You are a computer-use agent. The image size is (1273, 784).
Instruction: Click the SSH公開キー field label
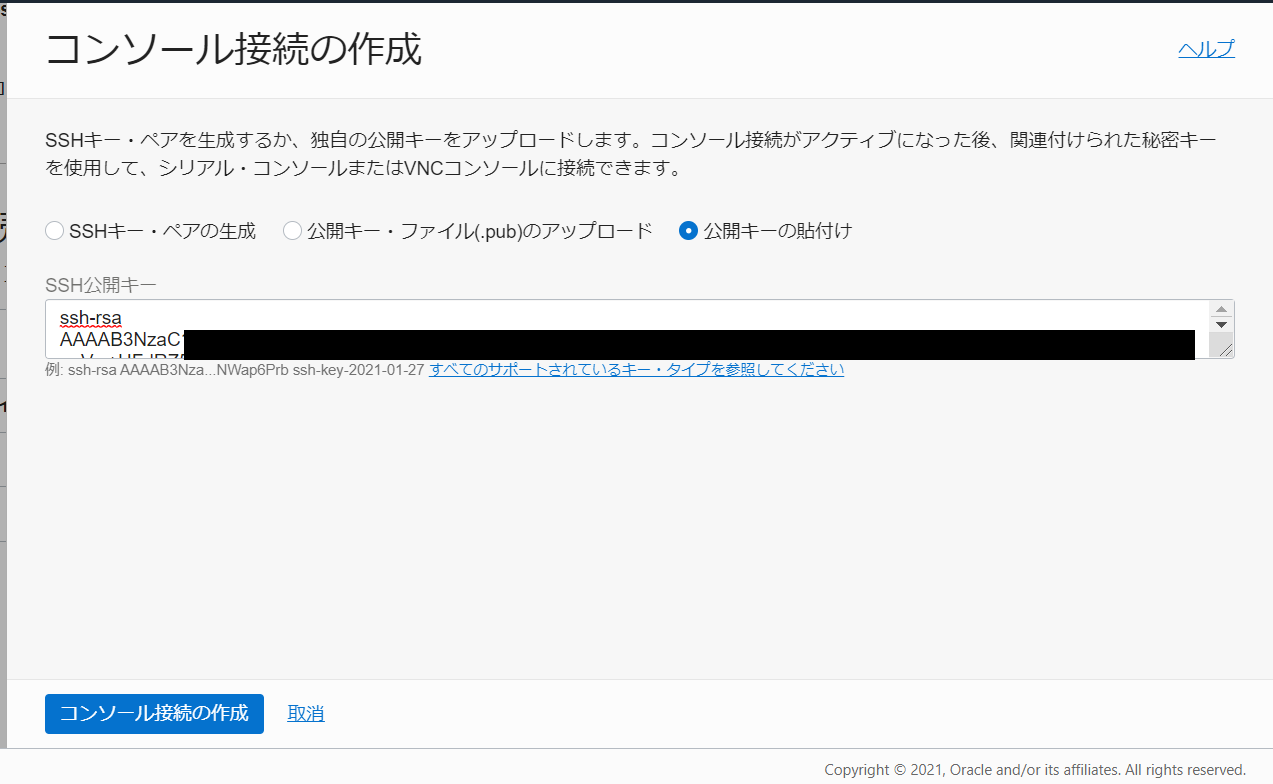click(x=88, y=284)
